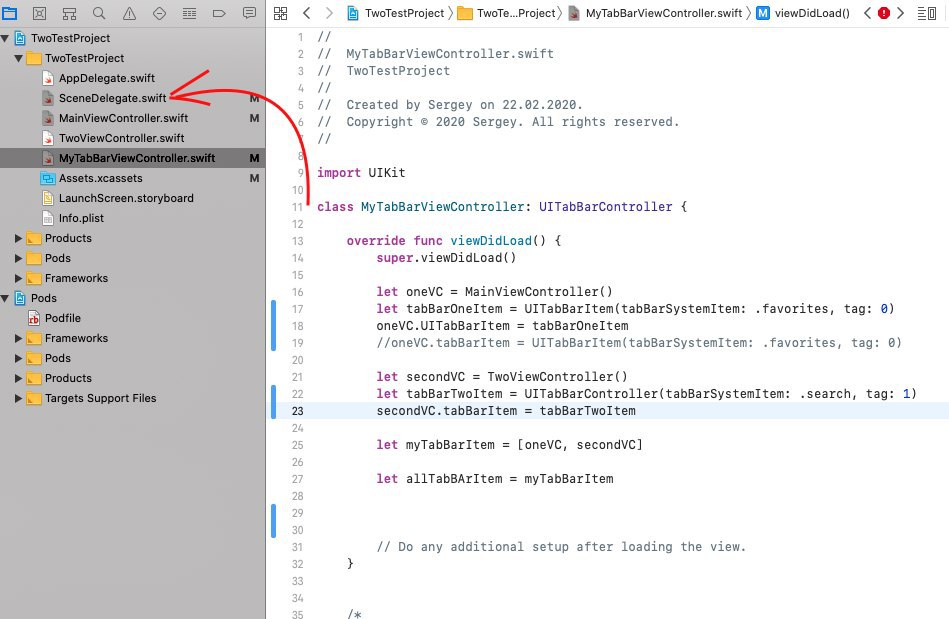
Task: Click 'let allTabBArItem = myTabBarItem' line
Action: pos(495,479)
